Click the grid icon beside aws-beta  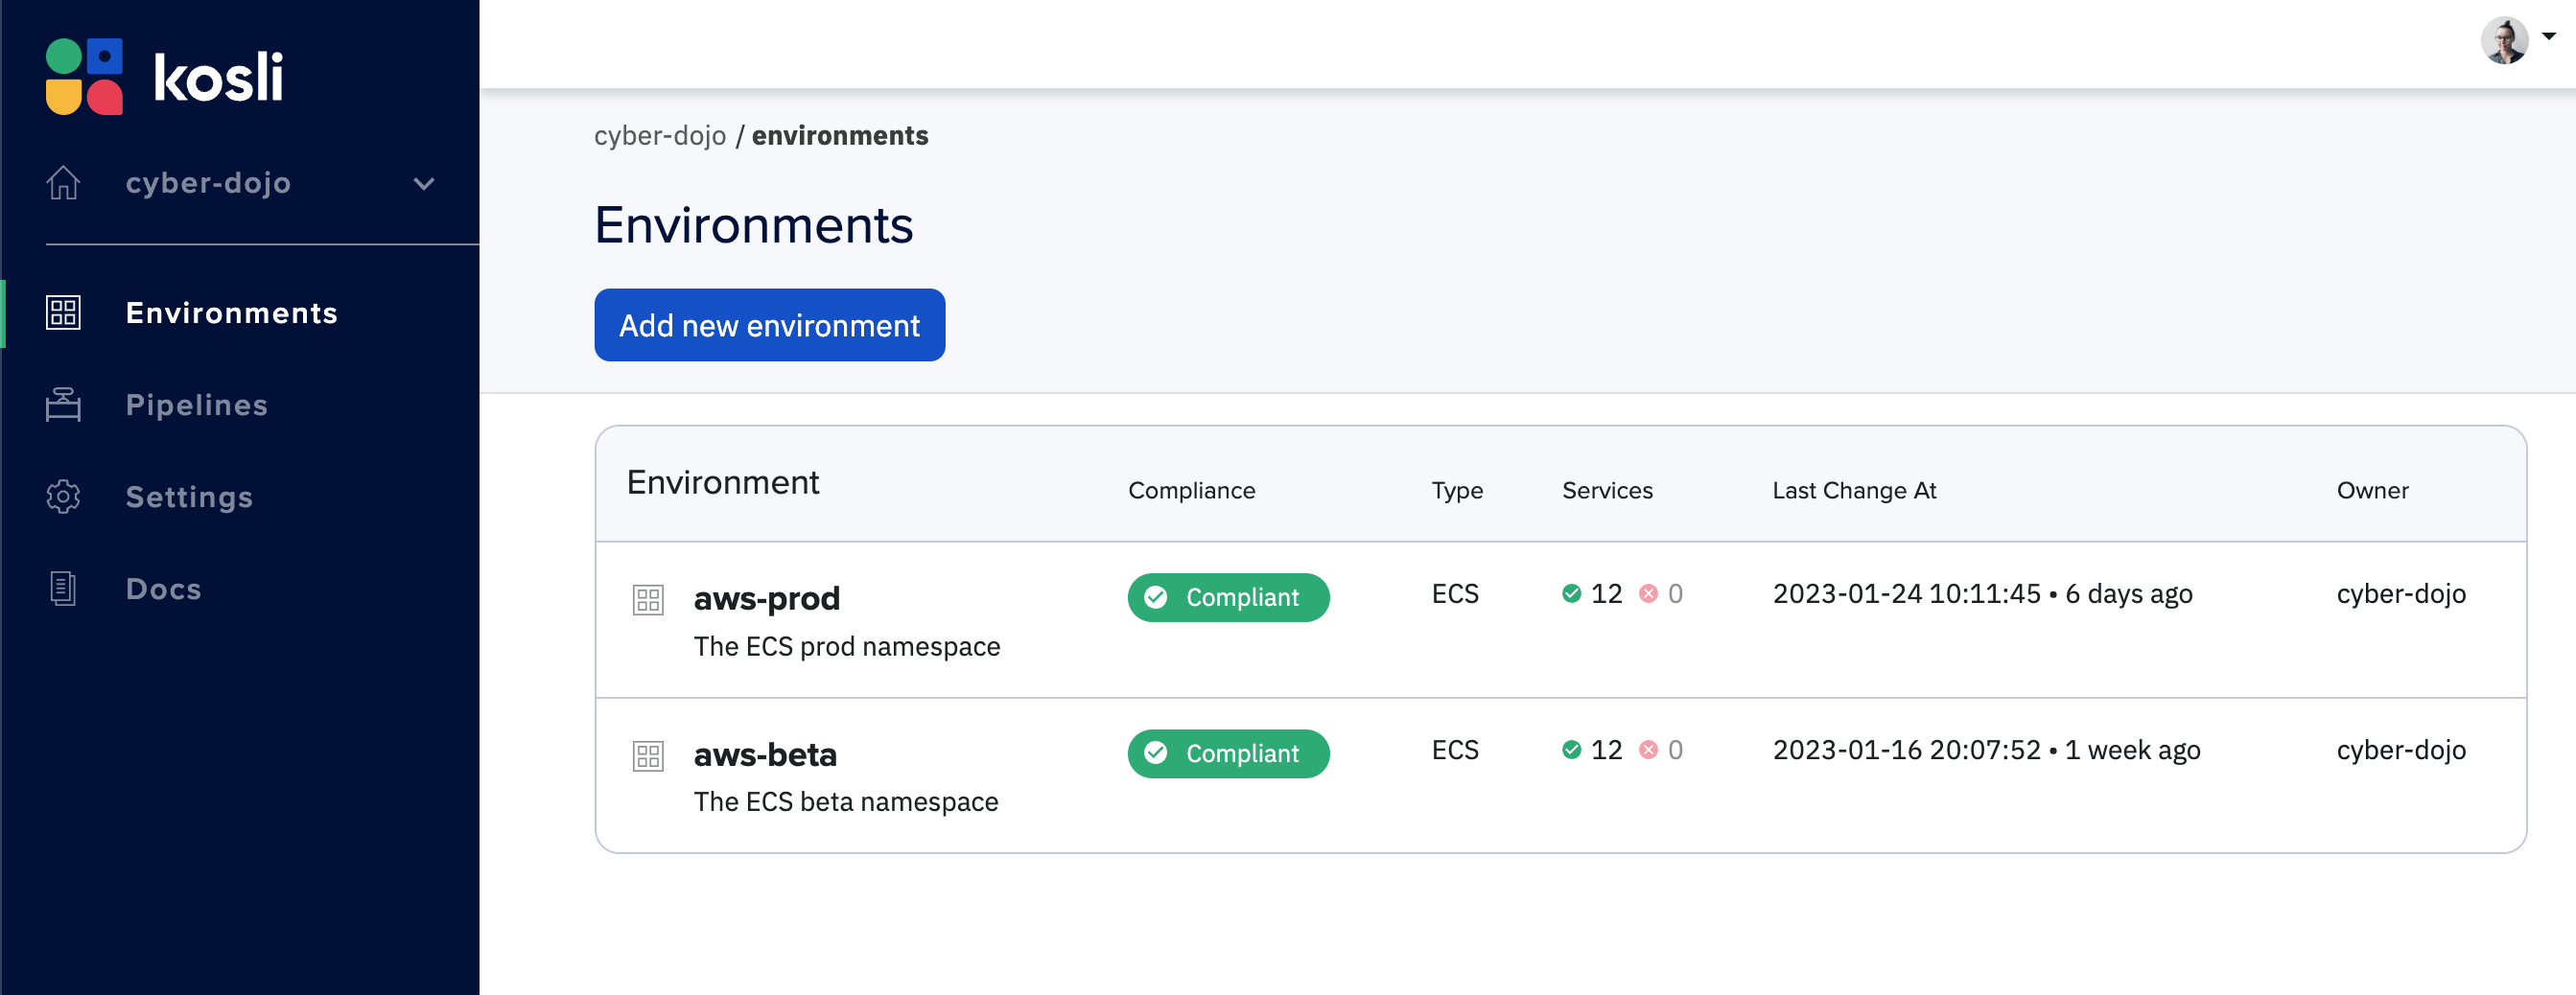pyautogui.click(x=648, y=756)
